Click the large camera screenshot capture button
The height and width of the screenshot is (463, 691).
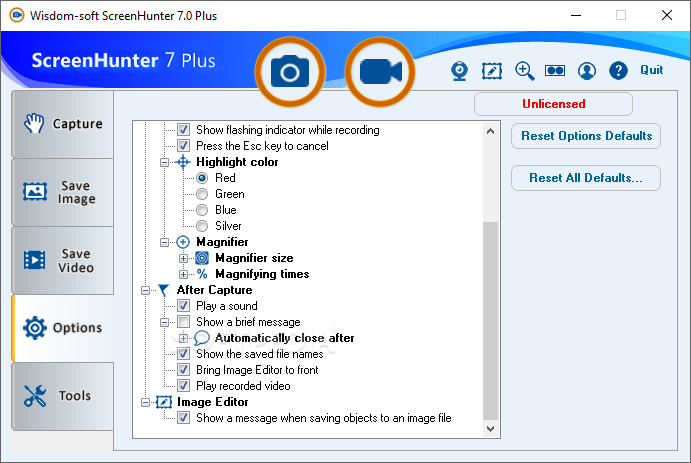pyautogui.click(x=290, y=72)
